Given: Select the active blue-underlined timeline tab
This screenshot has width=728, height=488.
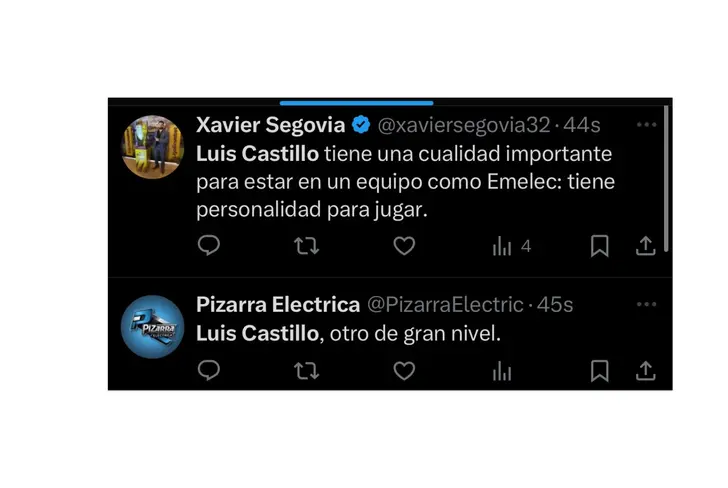Looking at the screenshot, I should pyautogui.click(x=357, y=103).
